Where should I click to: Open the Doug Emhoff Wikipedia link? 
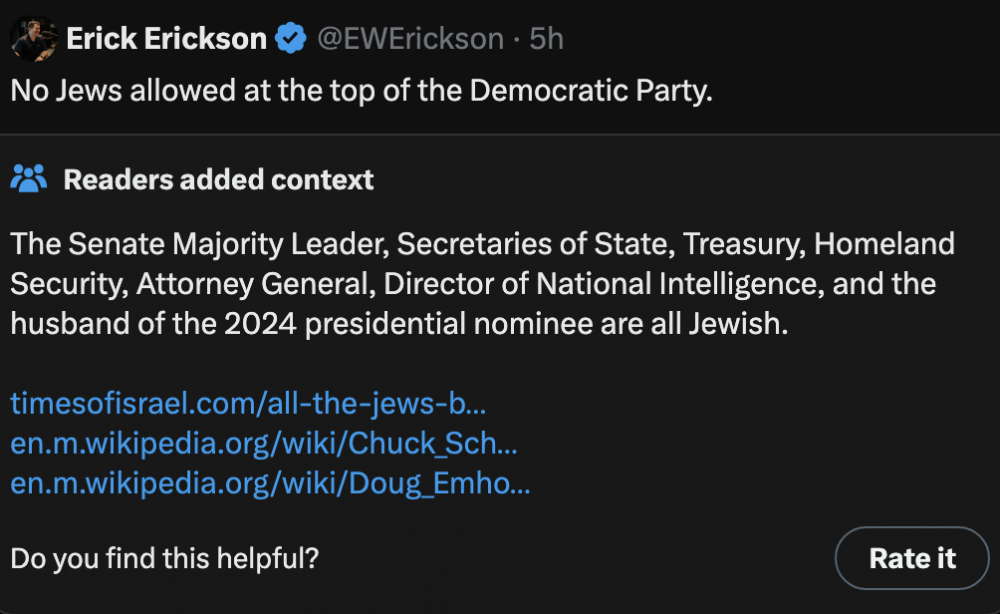pos(270,485)
